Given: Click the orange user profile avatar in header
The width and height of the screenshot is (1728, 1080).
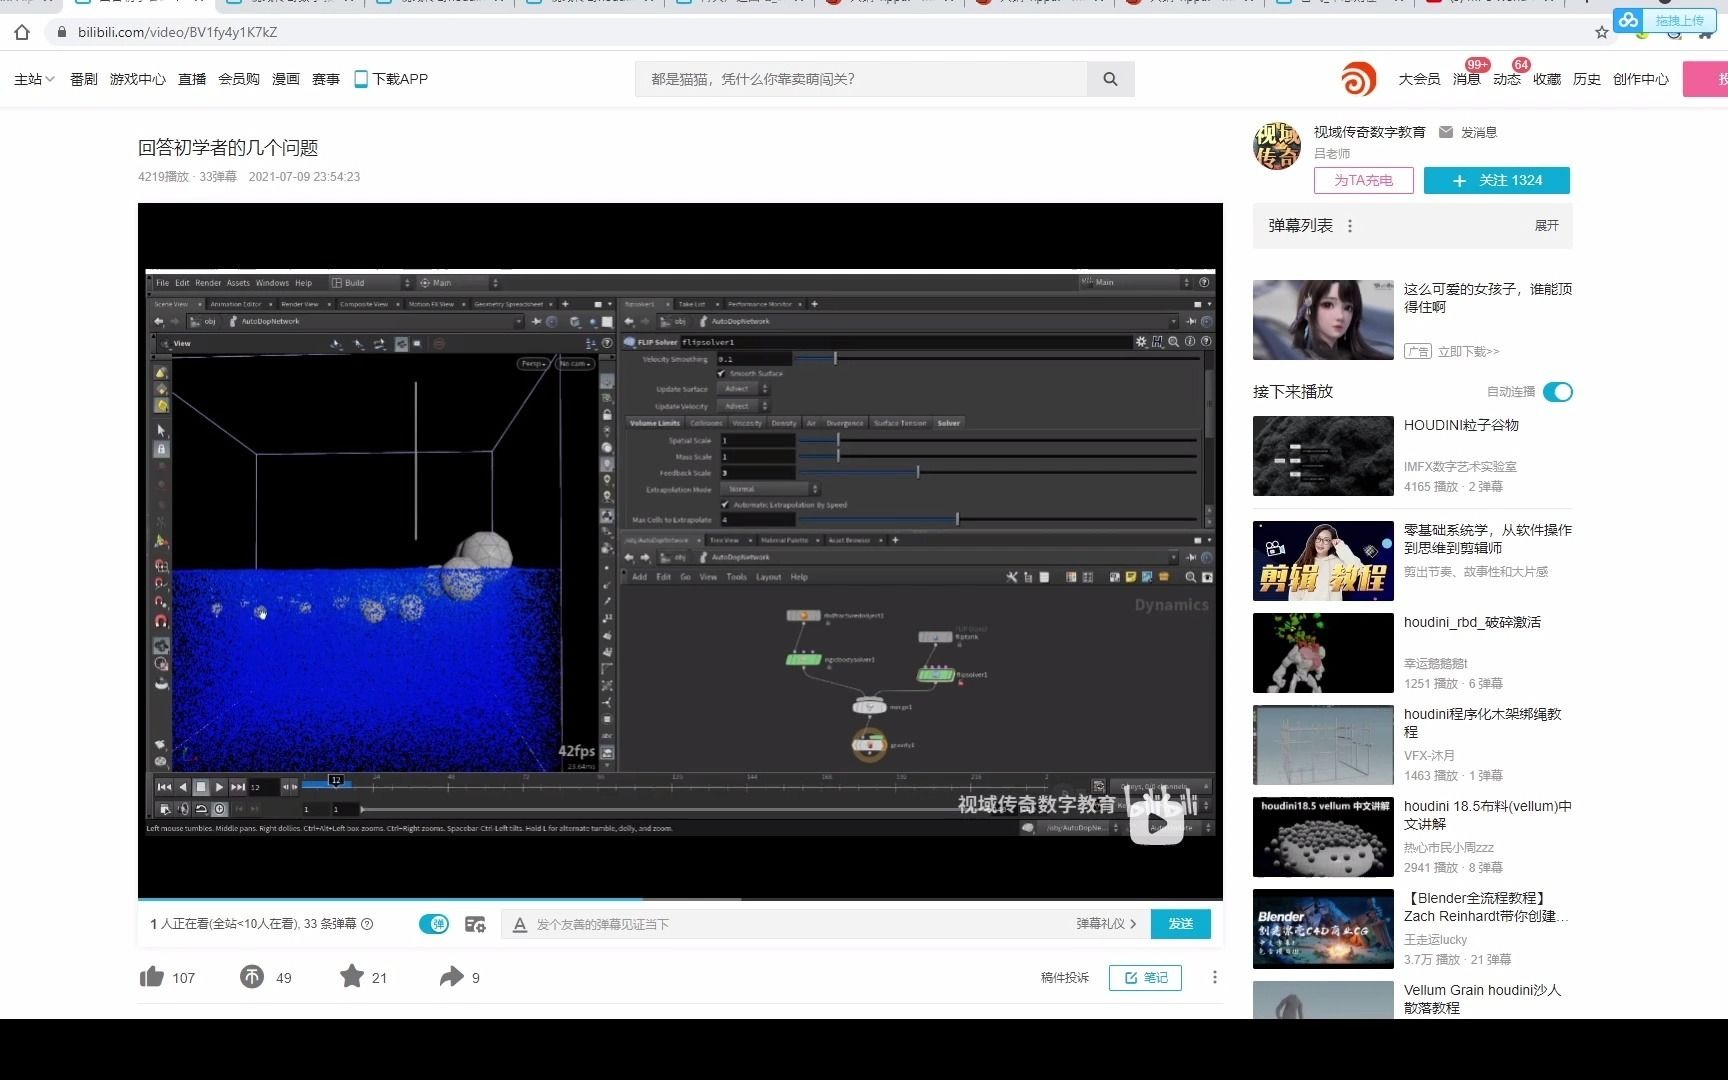Looking at the screenshot, I should point(1358,79).
